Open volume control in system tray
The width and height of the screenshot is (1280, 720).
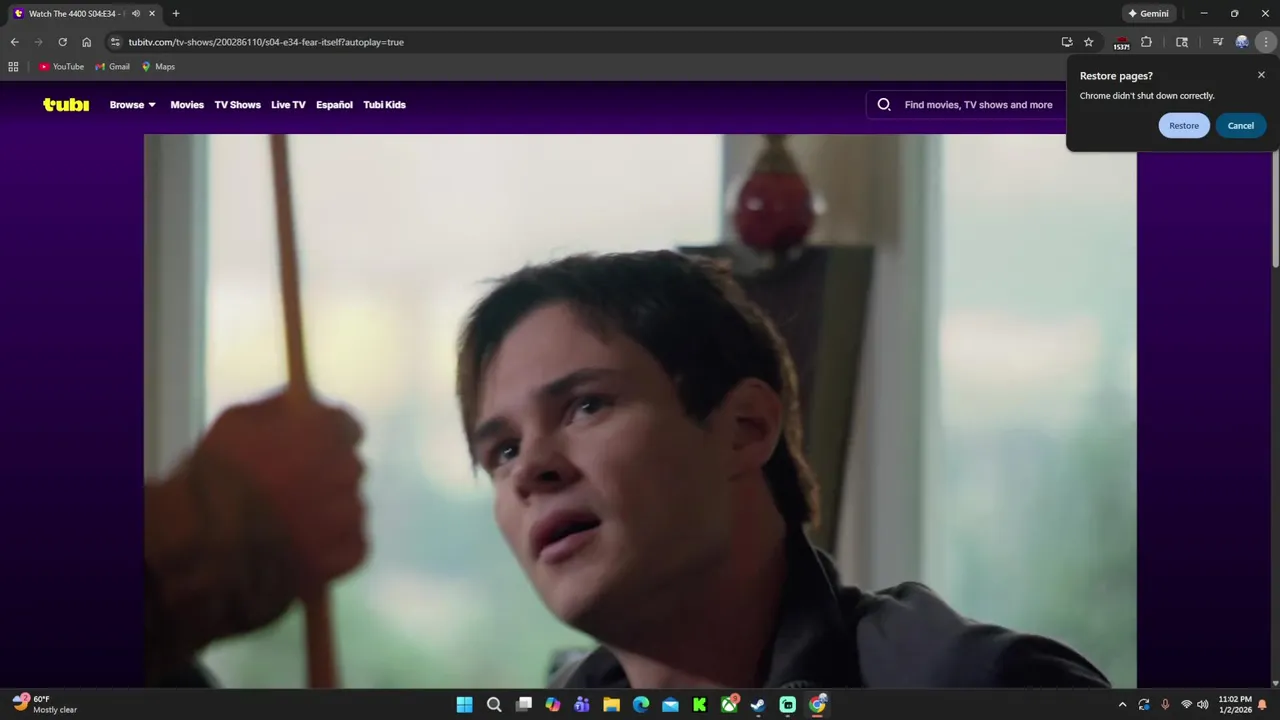1203,705
